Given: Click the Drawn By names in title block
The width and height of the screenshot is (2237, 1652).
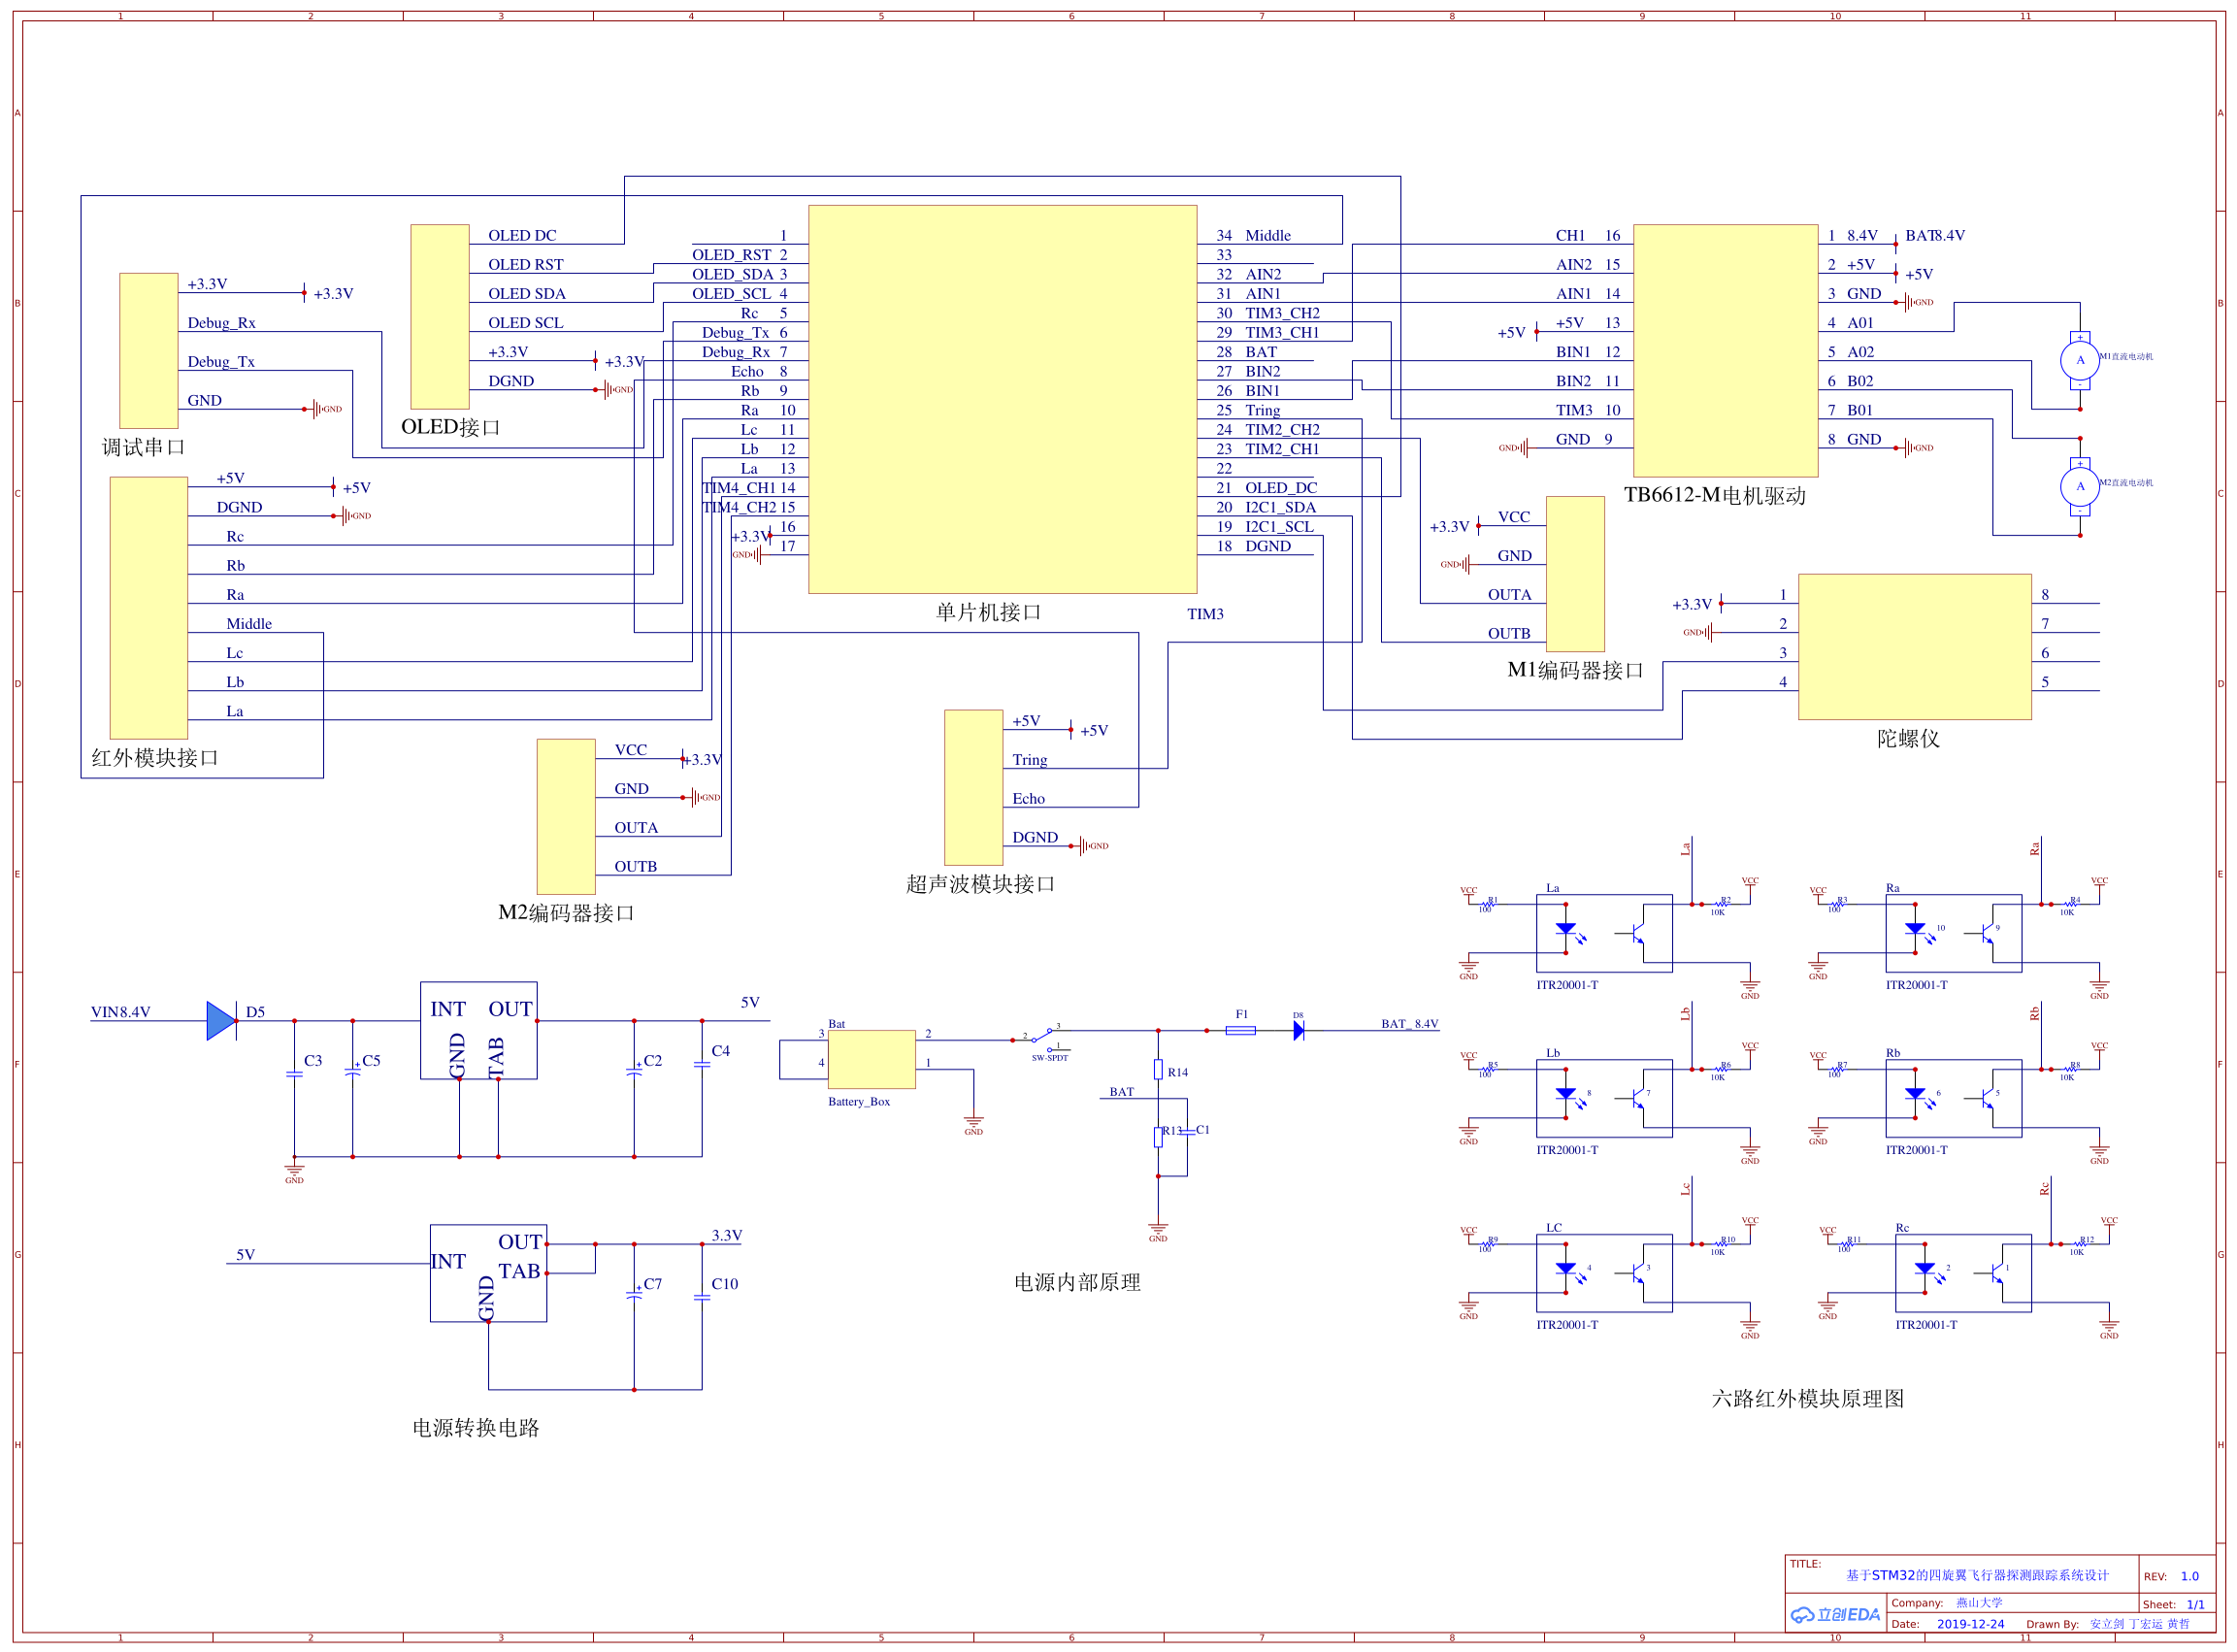Looking at the screenshot, I should [2139, 1624].
